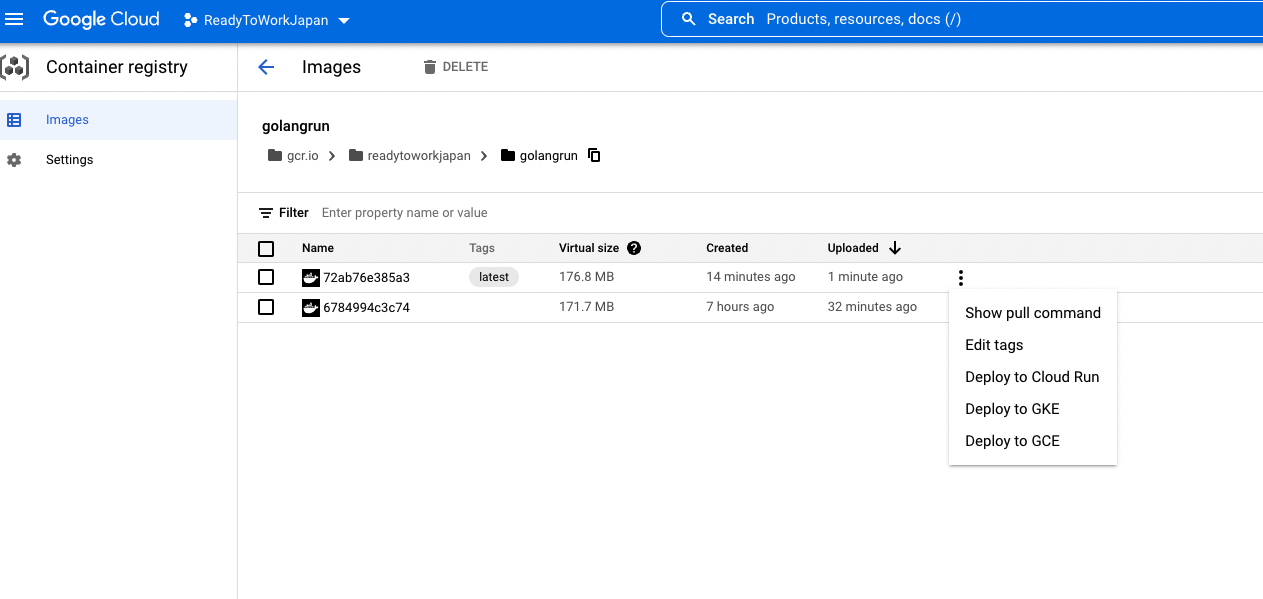The height and width of the screenshot is (599, 1263).
Task: Open image 6784994c3c74 link
Action: tap(366, 307)
